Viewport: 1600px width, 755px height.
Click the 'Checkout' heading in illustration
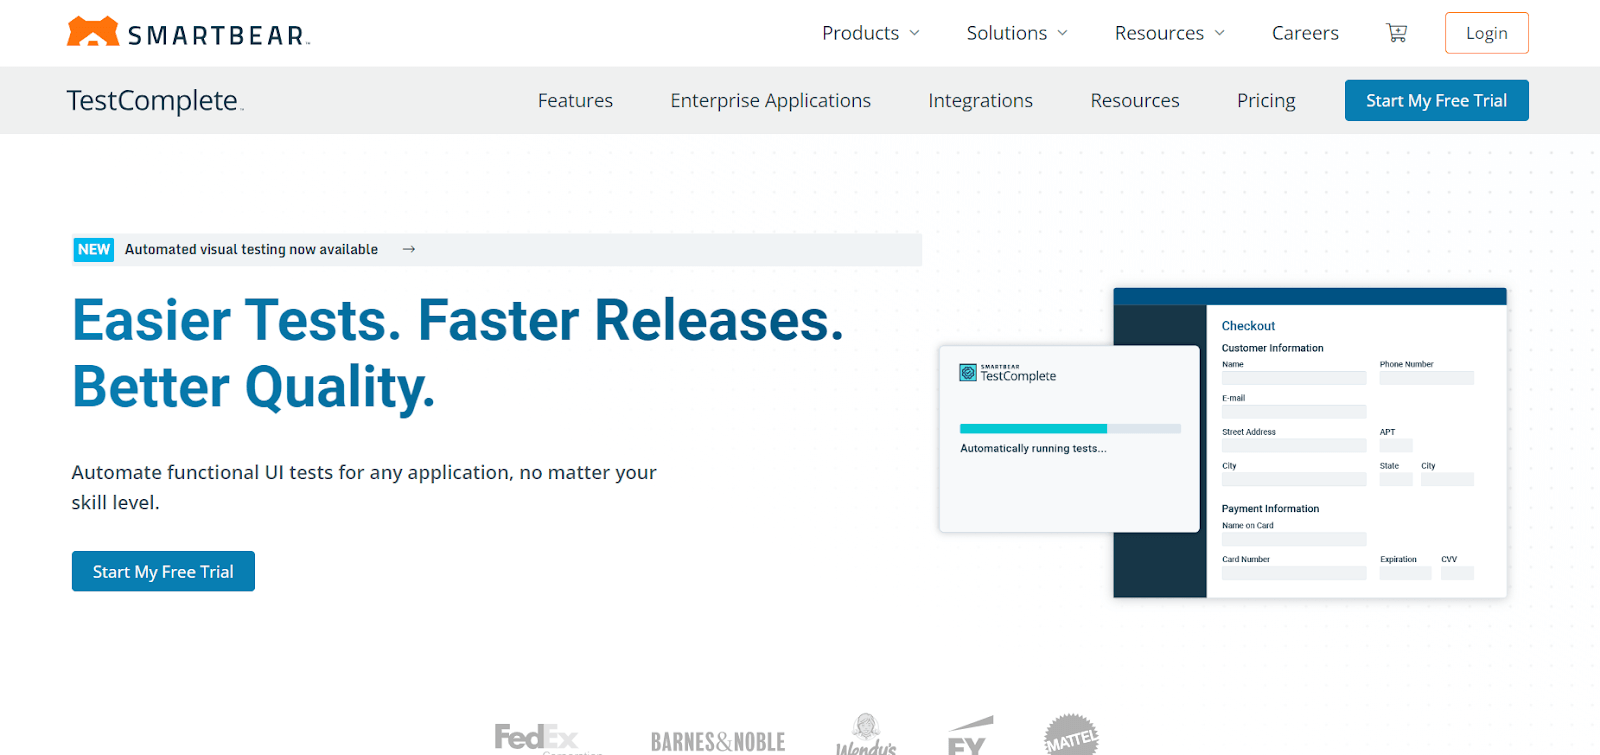(x=1248, y=326)
